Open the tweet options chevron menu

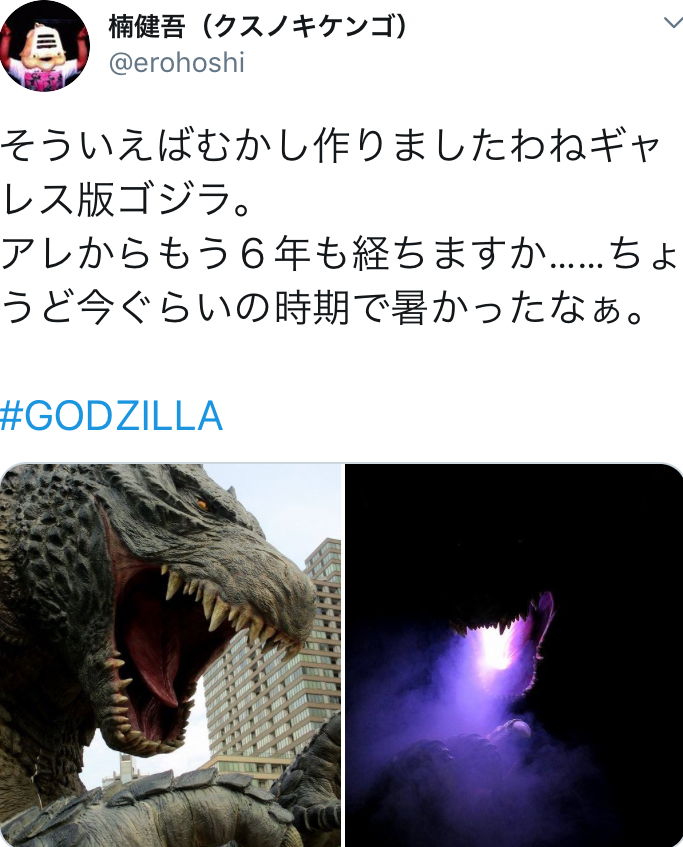click(x=673, y=23)
